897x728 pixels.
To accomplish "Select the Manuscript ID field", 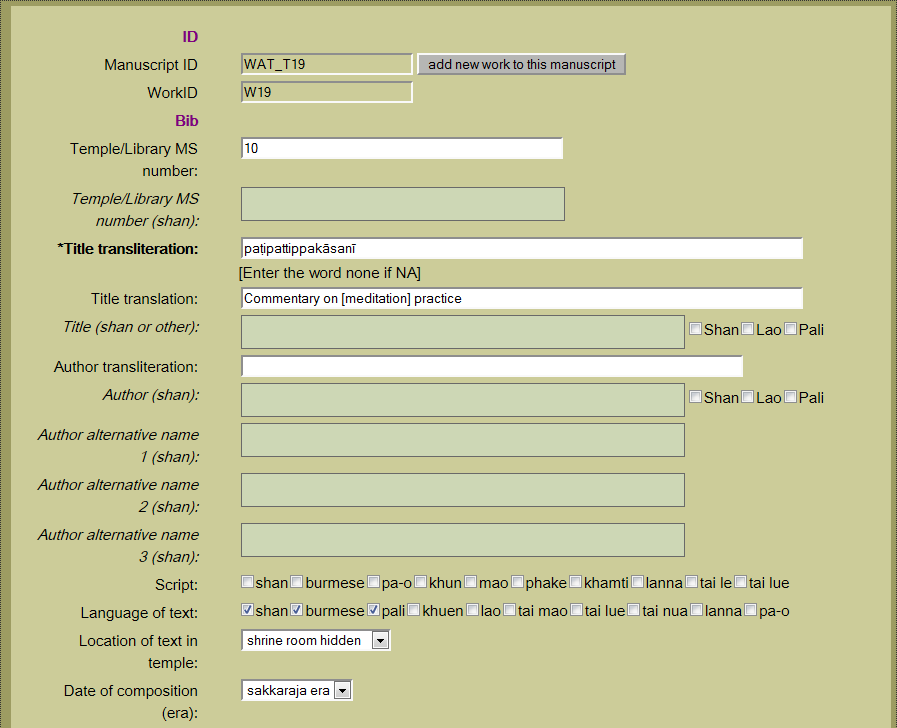I will pyautogui.click(x=327, y=64).
